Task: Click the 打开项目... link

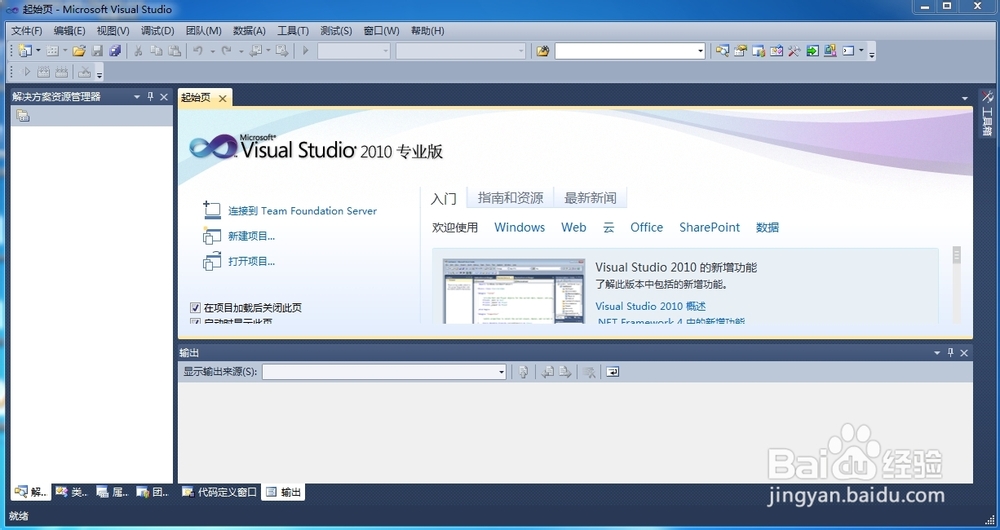Action: coord(251,261)
